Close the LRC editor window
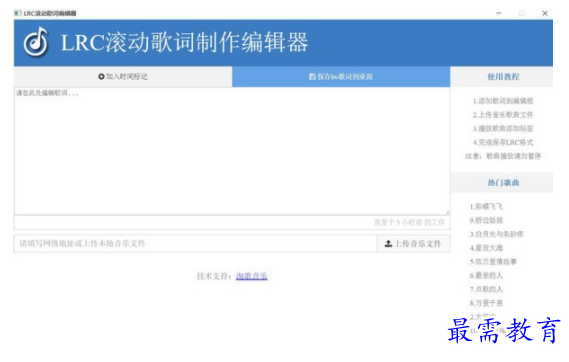The width and height of the screenshot is (569, 362). pos(545,13)
